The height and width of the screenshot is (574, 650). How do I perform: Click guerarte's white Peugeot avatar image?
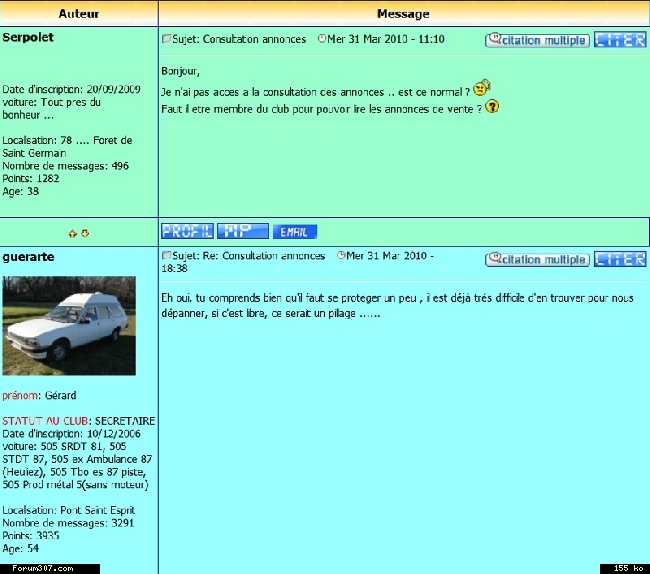69,326
